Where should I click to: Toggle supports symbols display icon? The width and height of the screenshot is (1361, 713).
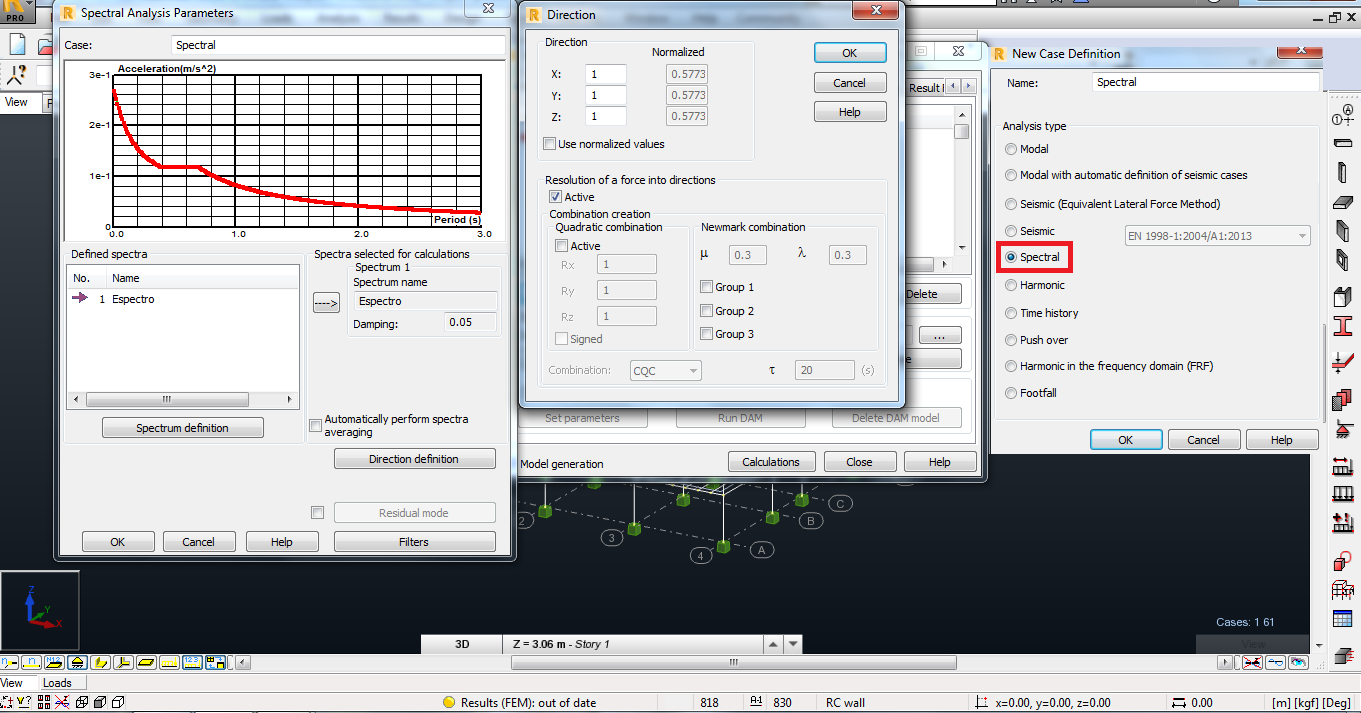[79, 662]
